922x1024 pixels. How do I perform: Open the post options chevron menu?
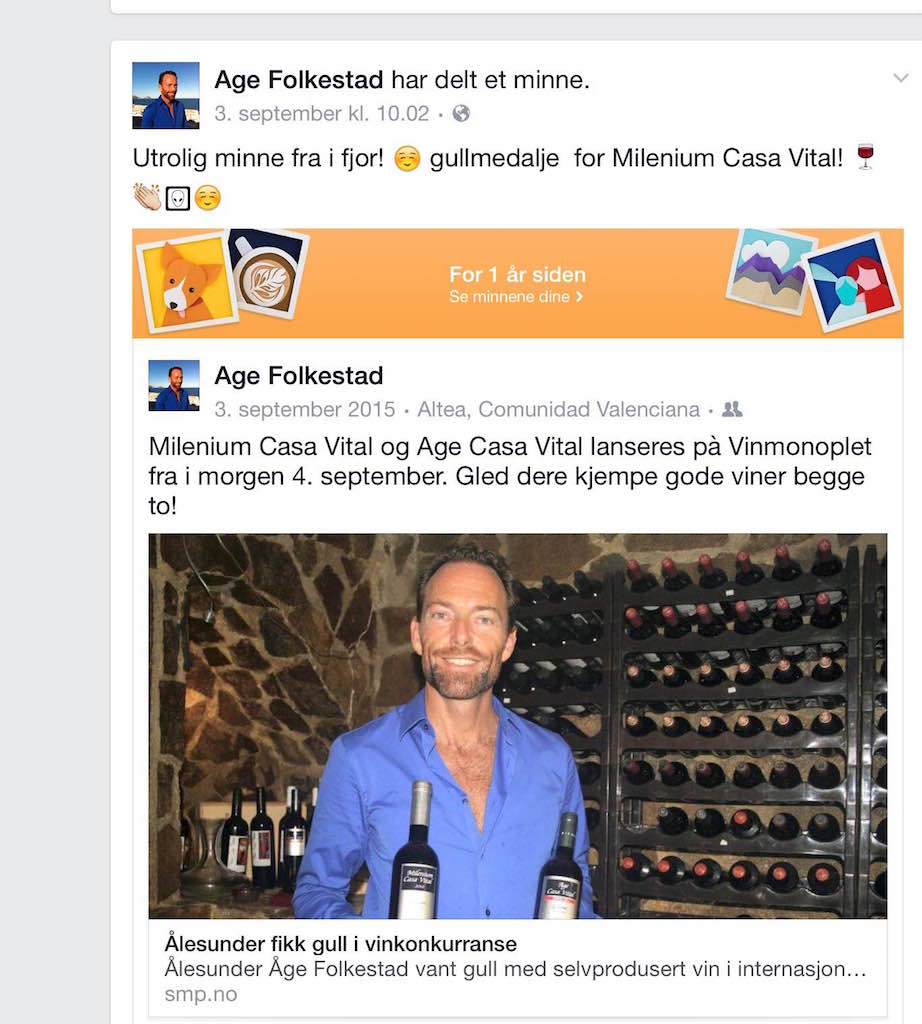901,78
